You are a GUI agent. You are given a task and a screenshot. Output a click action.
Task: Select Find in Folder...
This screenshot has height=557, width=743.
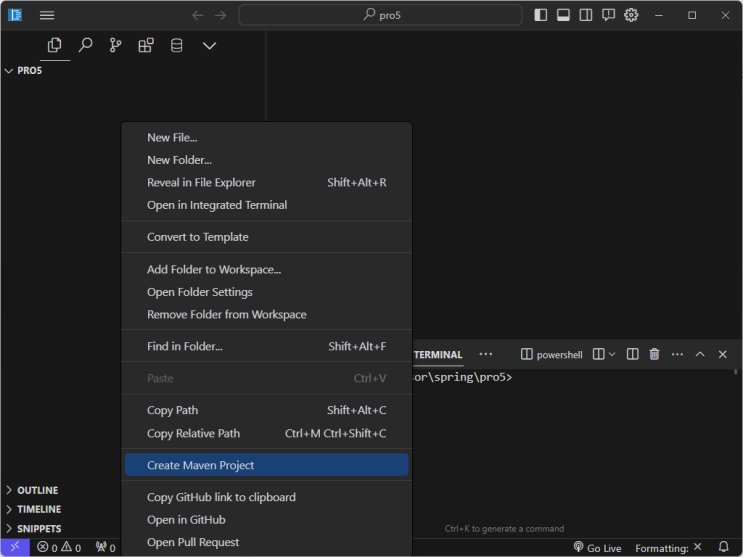pos(267,347)
